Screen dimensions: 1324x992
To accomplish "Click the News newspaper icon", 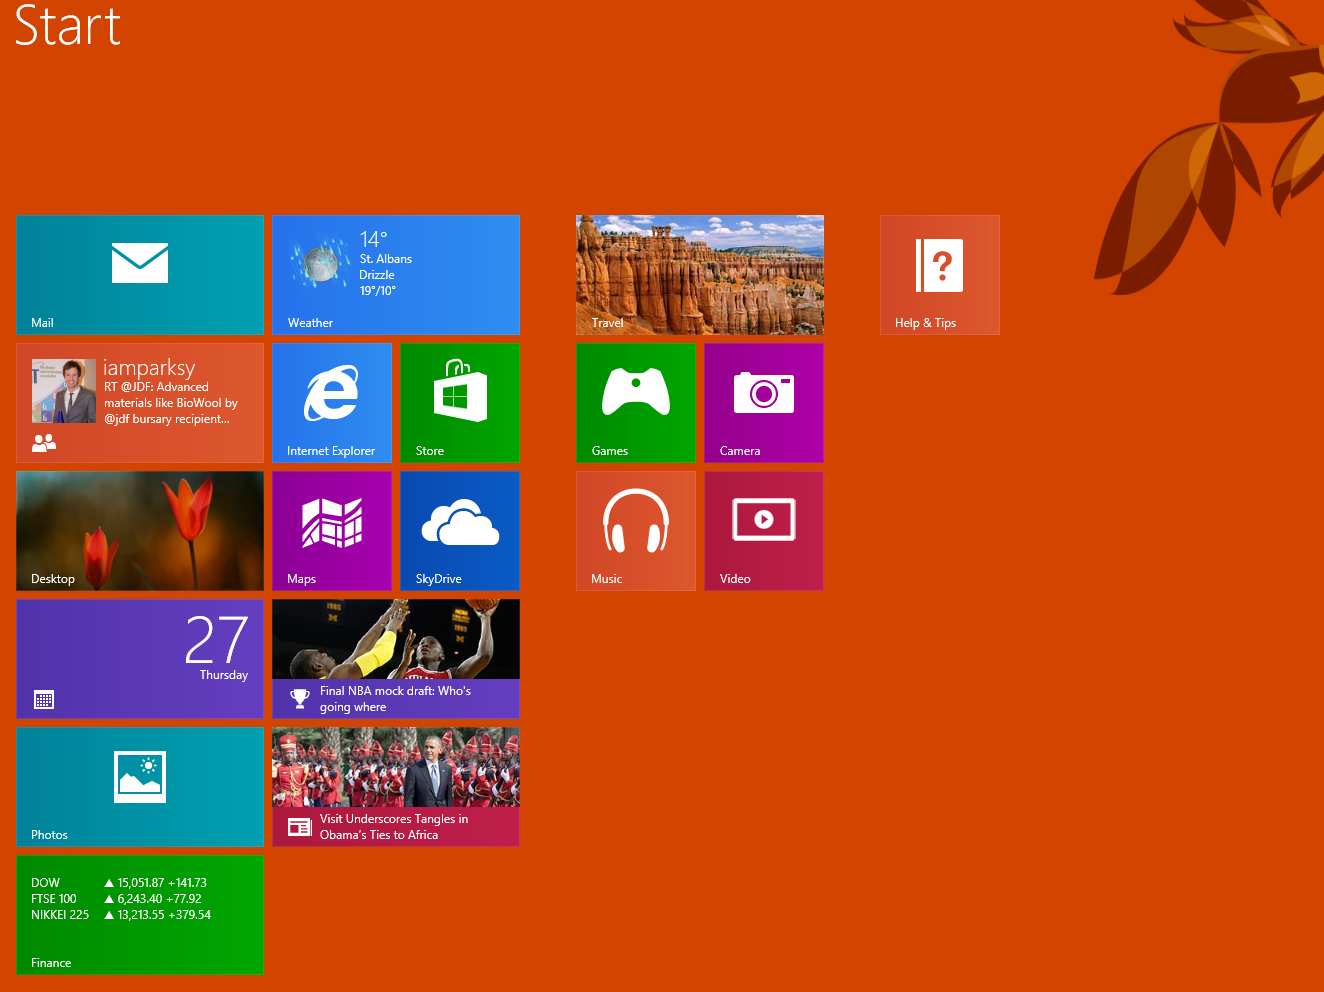I will 300,827.
